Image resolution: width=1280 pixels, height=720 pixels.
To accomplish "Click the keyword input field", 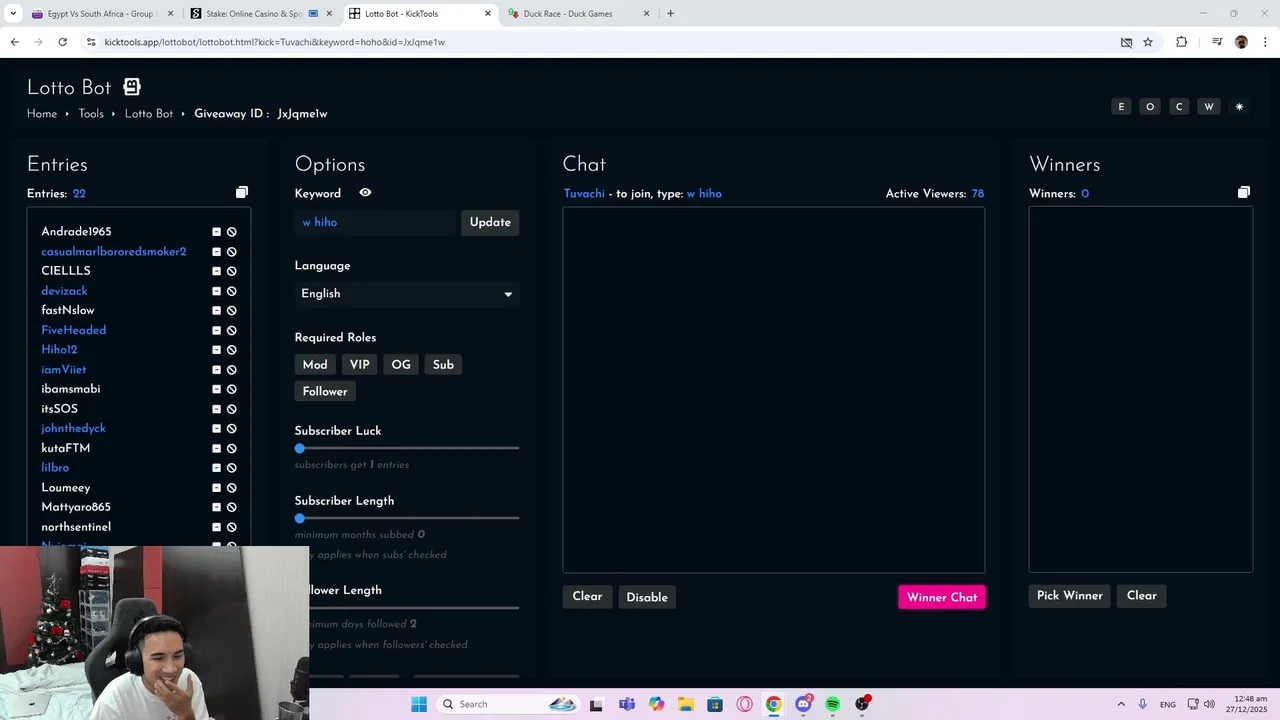I will click(x=377, y=222).
